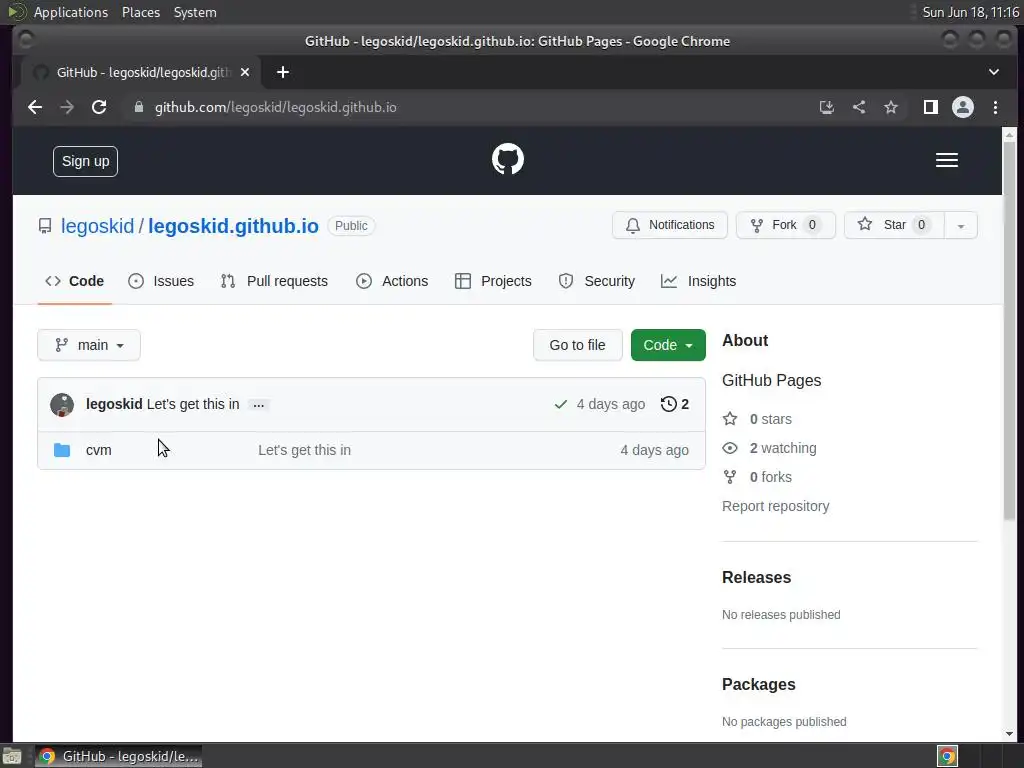The height and width of the screenshot is (768, 1024).
Task: Open commit history showing 2 commits
Action: (x=675, y=404)
